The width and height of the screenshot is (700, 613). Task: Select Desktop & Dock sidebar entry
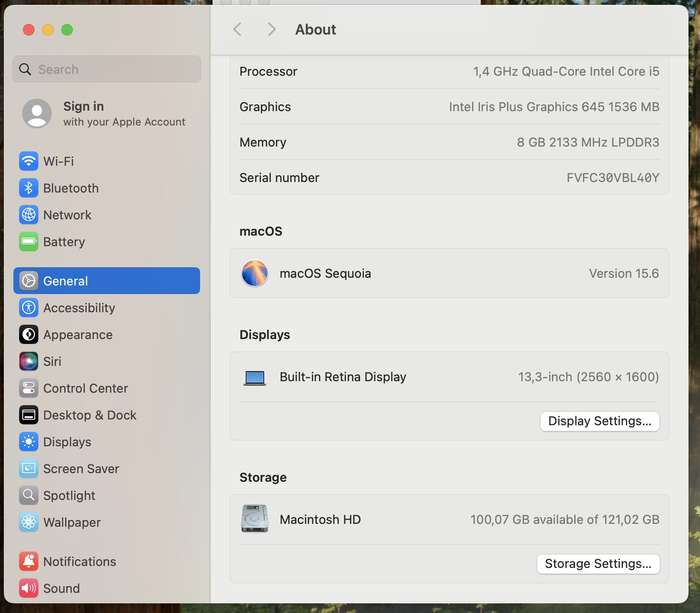click(x=107, y=415)
